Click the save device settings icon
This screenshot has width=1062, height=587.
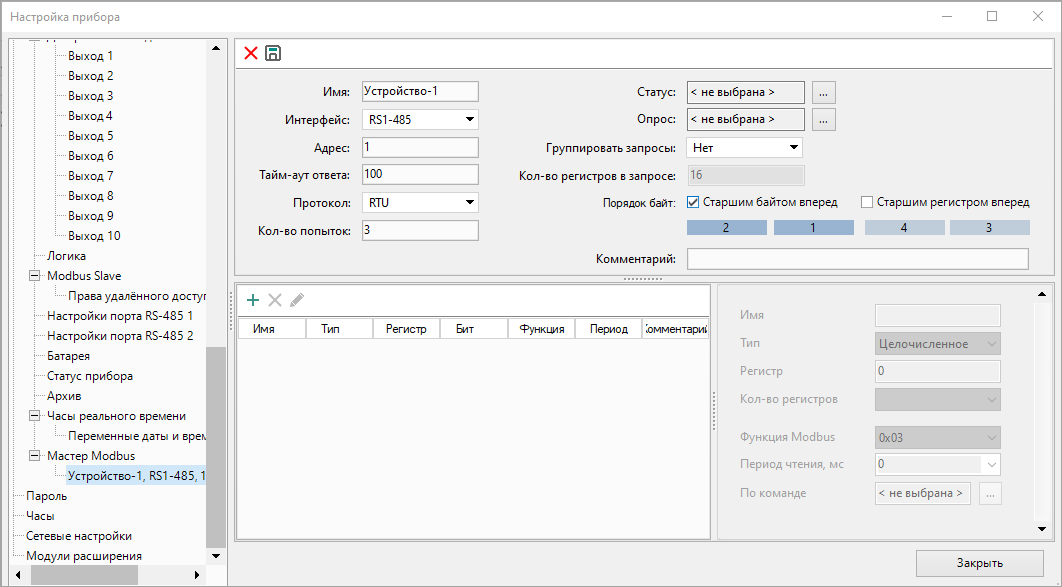coord(272,53)
